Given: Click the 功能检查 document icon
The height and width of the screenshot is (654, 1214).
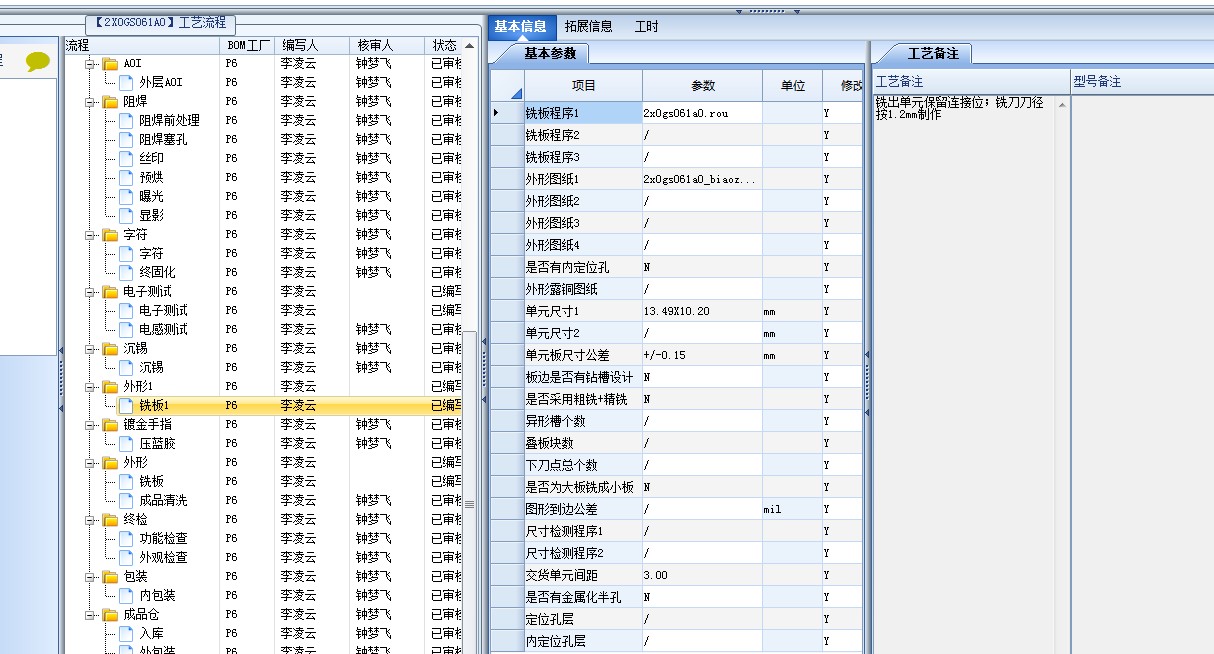Looking at the screenshot, I should coord(126,538).
